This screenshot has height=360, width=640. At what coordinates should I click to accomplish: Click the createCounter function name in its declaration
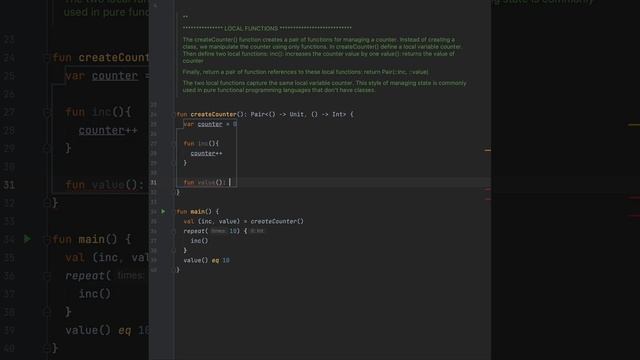pos(213,114)
